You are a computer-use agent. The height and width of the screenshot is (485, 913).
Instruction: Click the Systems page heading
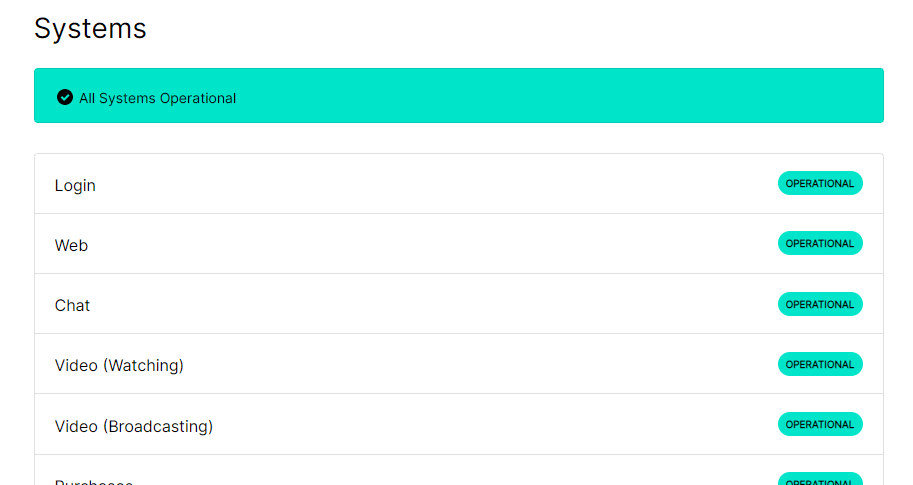[x=90, y=29]
